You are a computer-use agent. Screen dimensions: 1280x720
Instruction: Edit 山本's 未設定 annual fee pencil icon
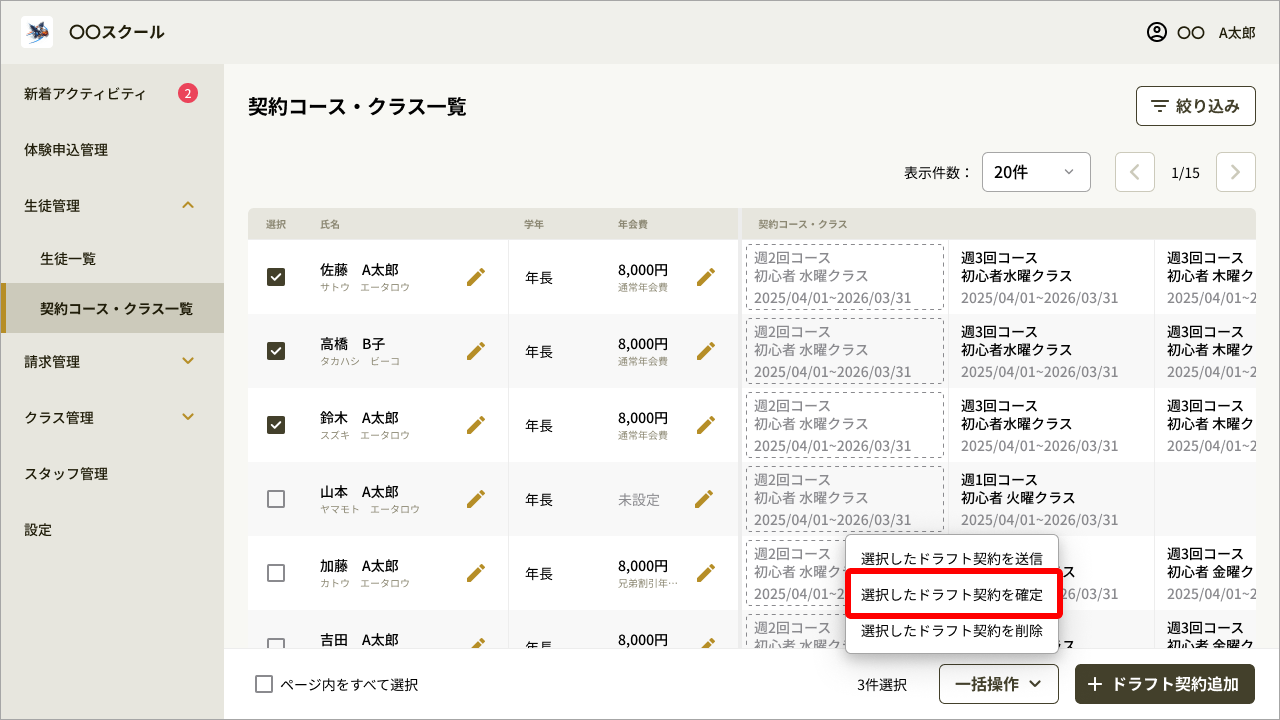(707, 498)
